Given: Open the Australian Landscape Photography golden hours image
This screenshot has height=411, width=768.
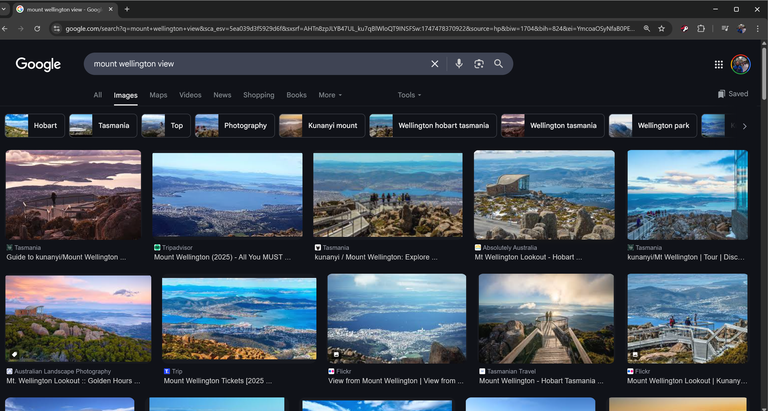Looking at the screenshot, I should click(x=78, y=318).
